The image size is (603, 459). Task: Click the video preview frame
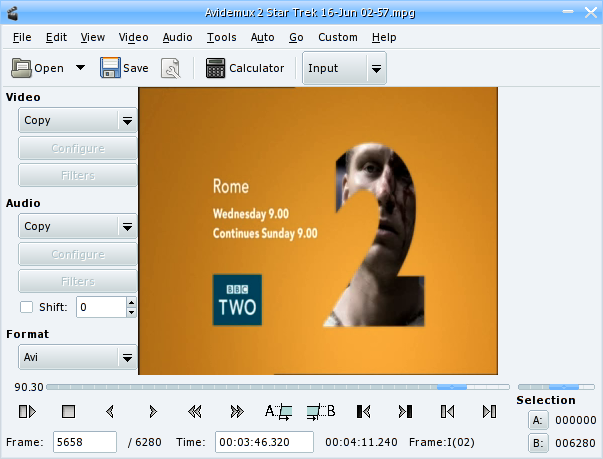pyautogui.click(x=318, y=231)
